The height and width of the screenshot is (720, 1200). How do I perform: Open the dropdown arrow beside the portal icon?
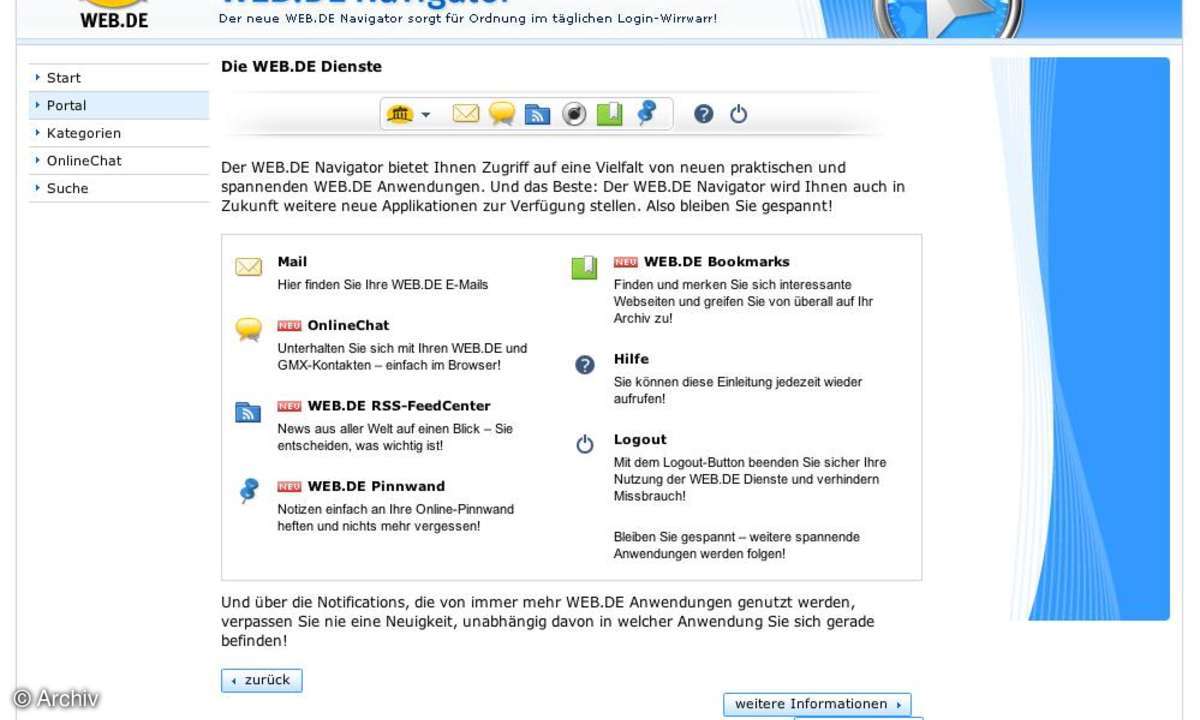(x=426, y=115)
